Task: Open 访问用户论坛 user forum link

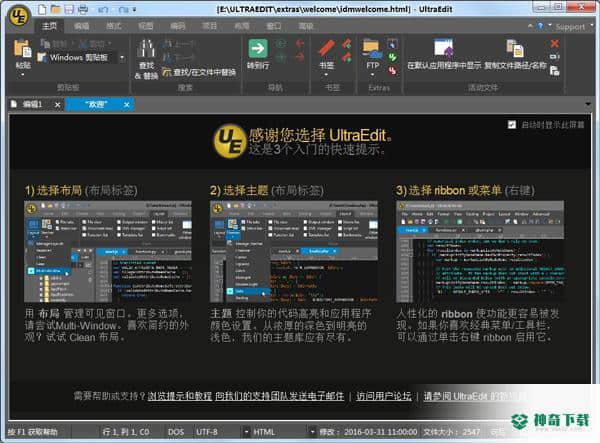Action: point(384,396)
